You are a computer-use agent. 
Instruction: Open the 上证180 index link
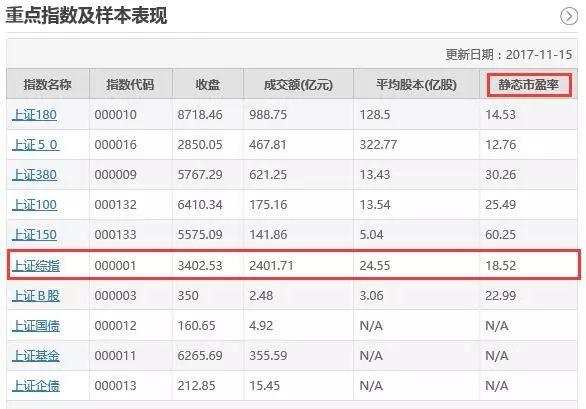(x=34, y=114)
